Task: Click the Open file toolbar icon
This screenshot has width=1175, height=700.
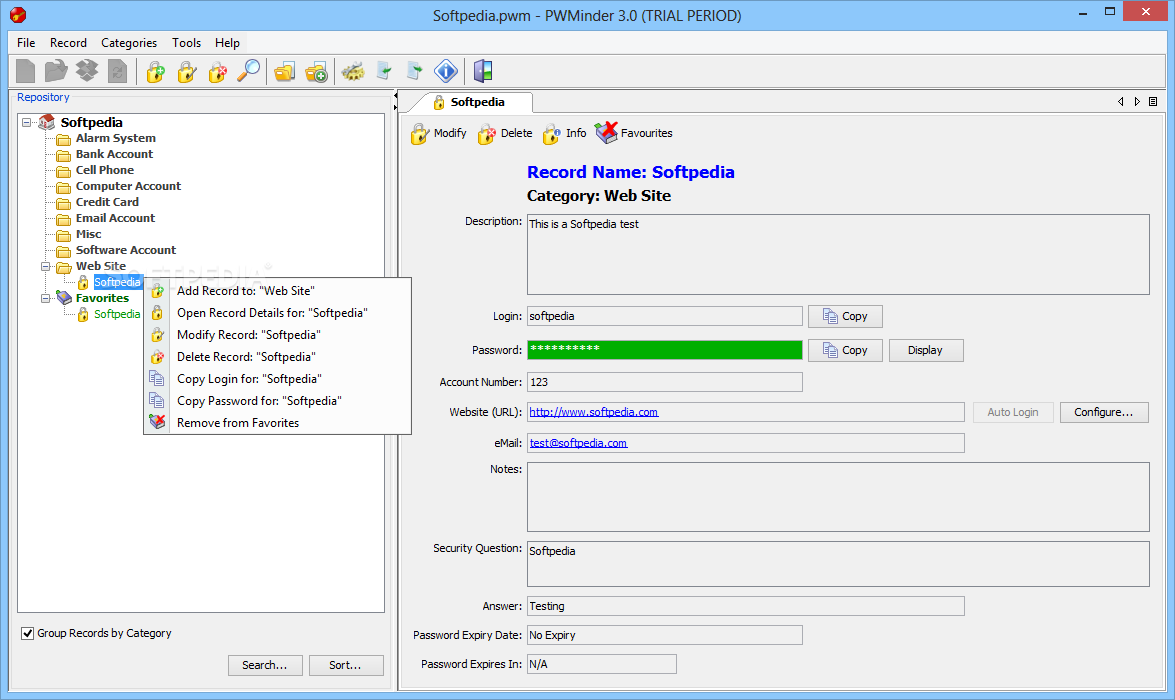Action: pyautogui.click(x=56, y=71)
